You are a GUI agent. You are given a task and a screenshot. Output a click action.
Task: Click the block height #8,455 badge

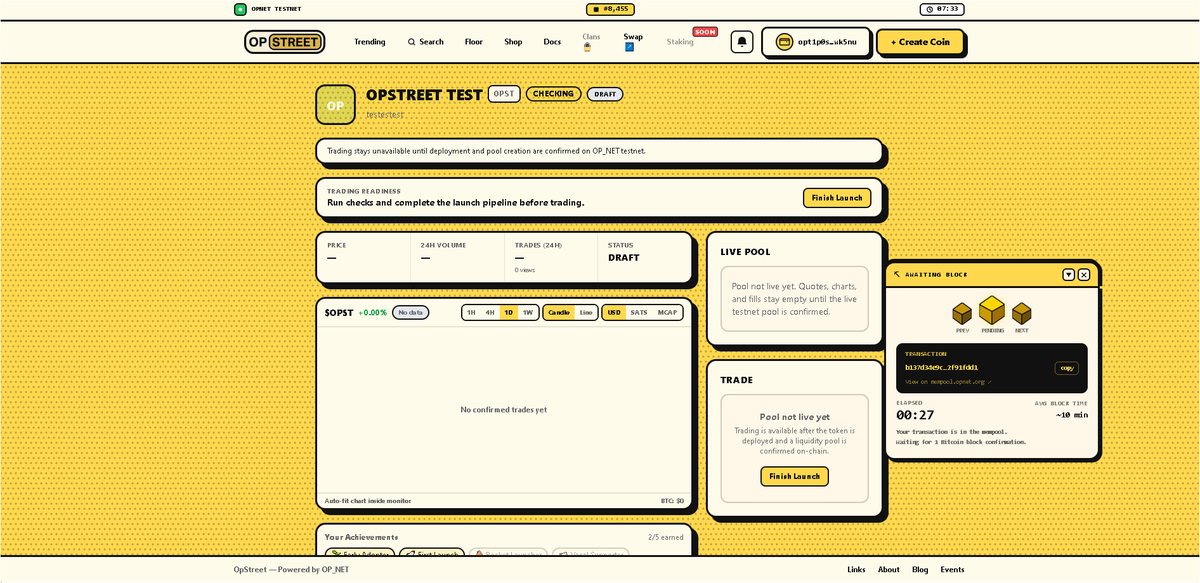tap(610, 9)
